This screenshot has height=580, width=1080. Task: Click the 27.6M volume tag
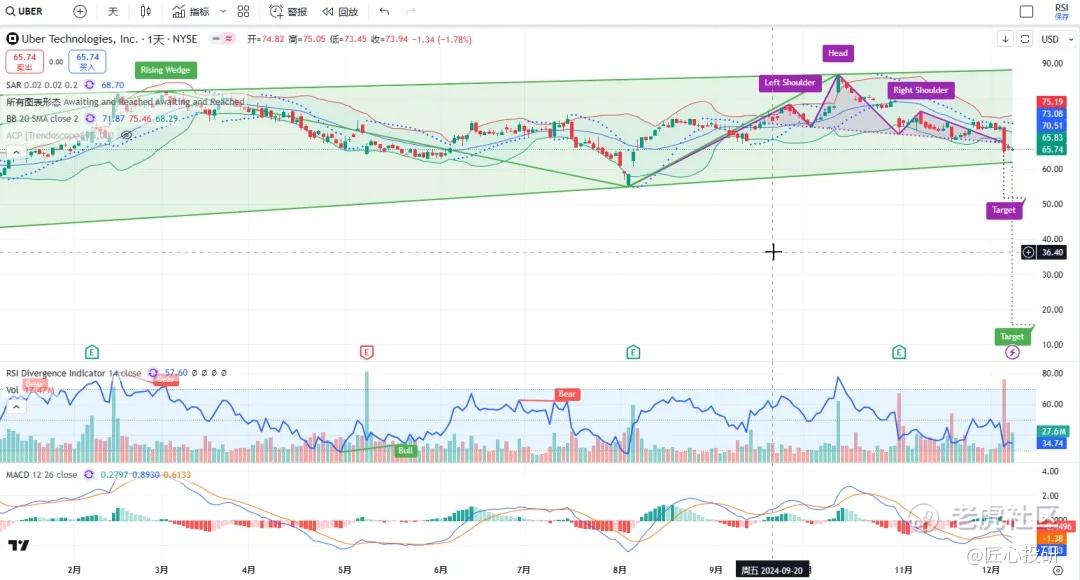[1052, 431]
